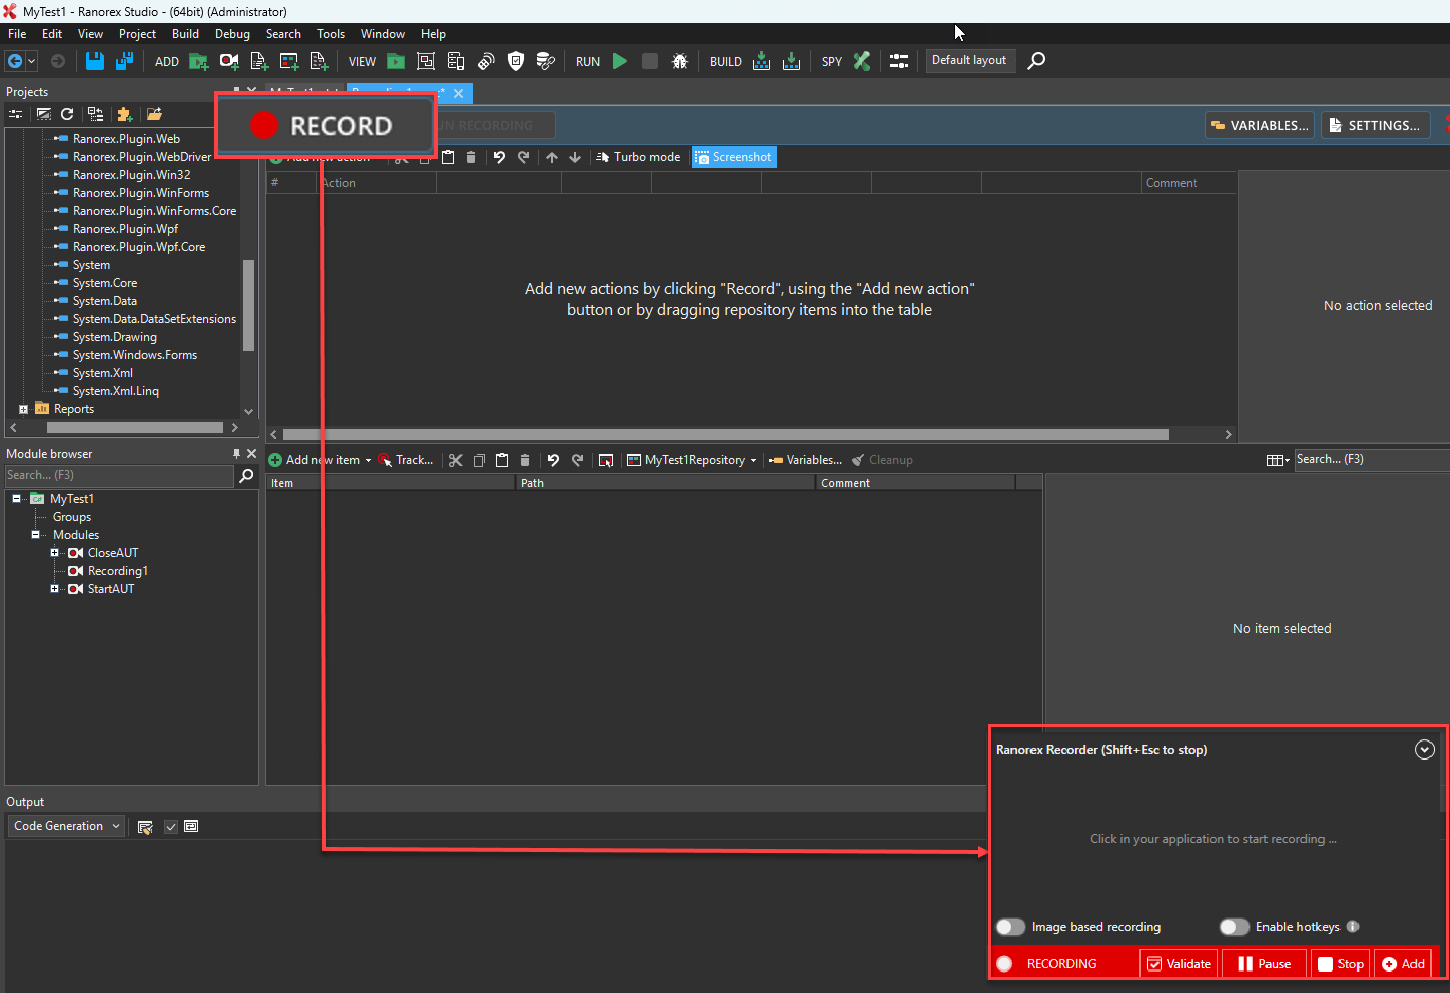Click the repository Search (F3) field
The width and height of the screenshot is (1450, 993).
click(1372, 459)
